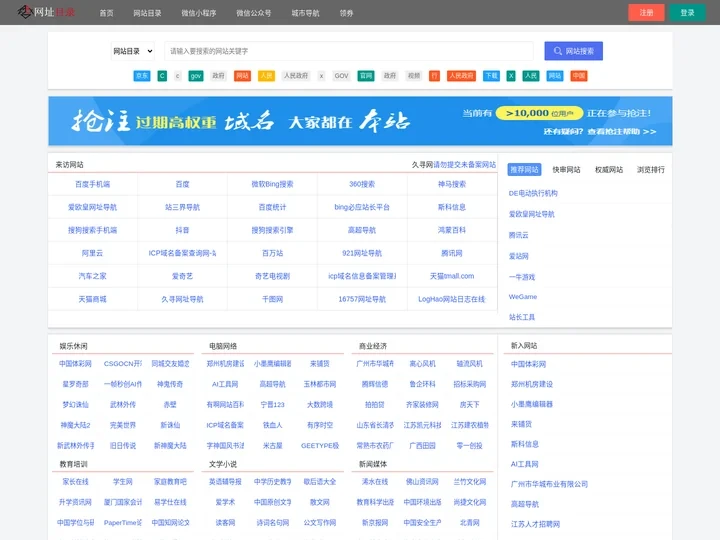Open 广州市华城布业有限公司 in 新入网站 list

(549, 484)
